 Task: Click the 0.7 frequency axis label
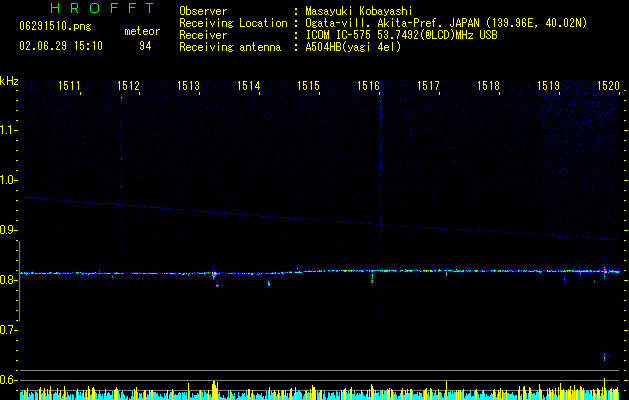(x=7, y=330)
